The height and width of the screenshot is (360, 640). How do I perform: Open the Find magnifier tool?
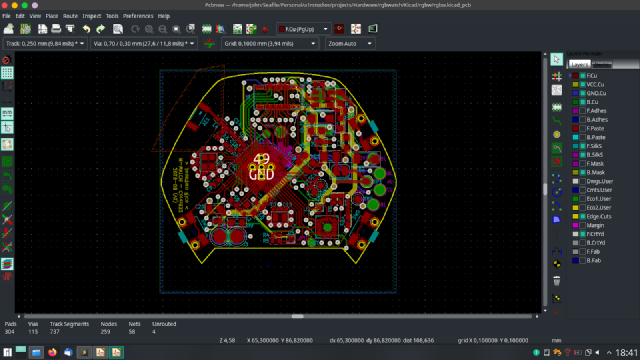[118, 29]
